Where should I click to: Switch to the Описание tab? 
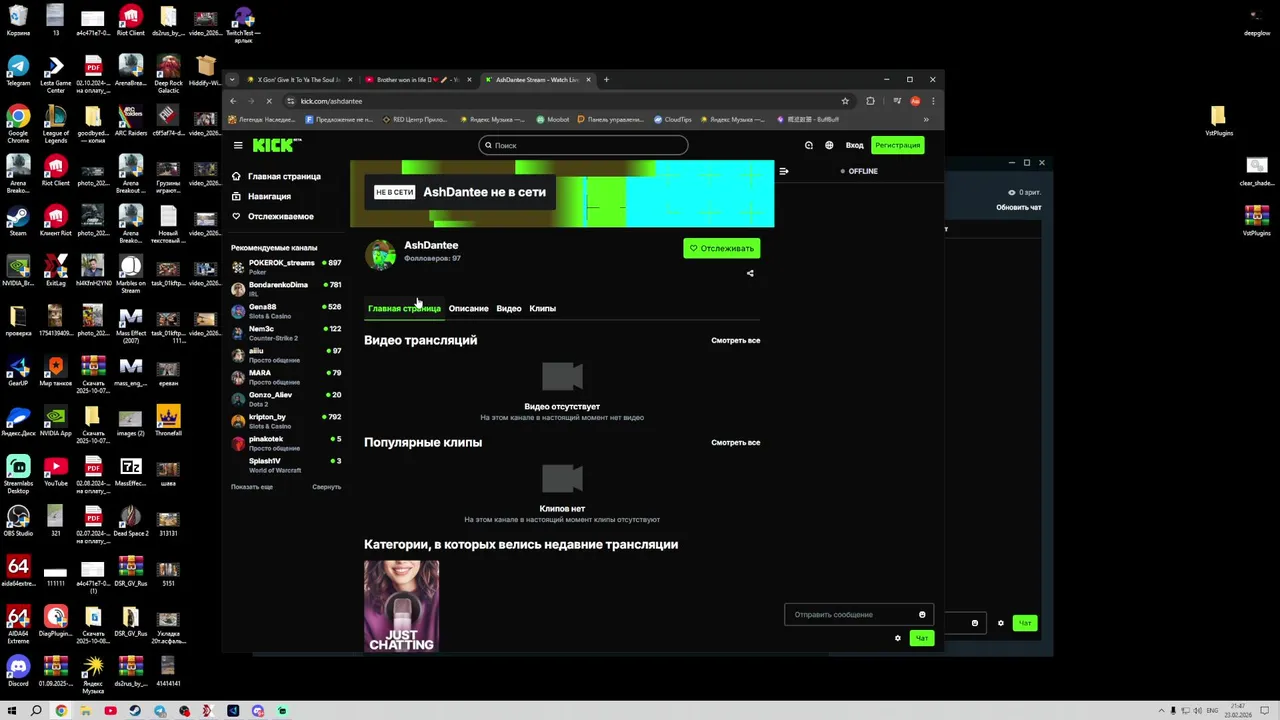468,308
